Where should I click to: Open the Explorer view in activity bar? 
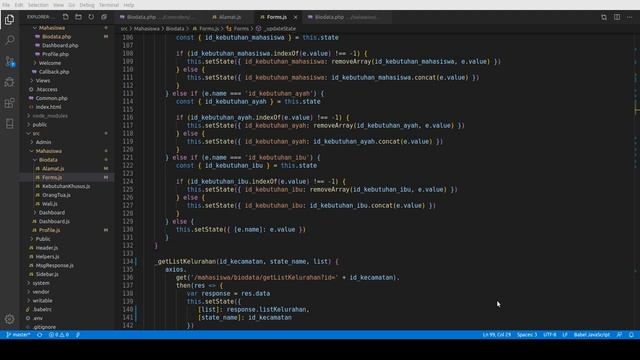[9, 19]
